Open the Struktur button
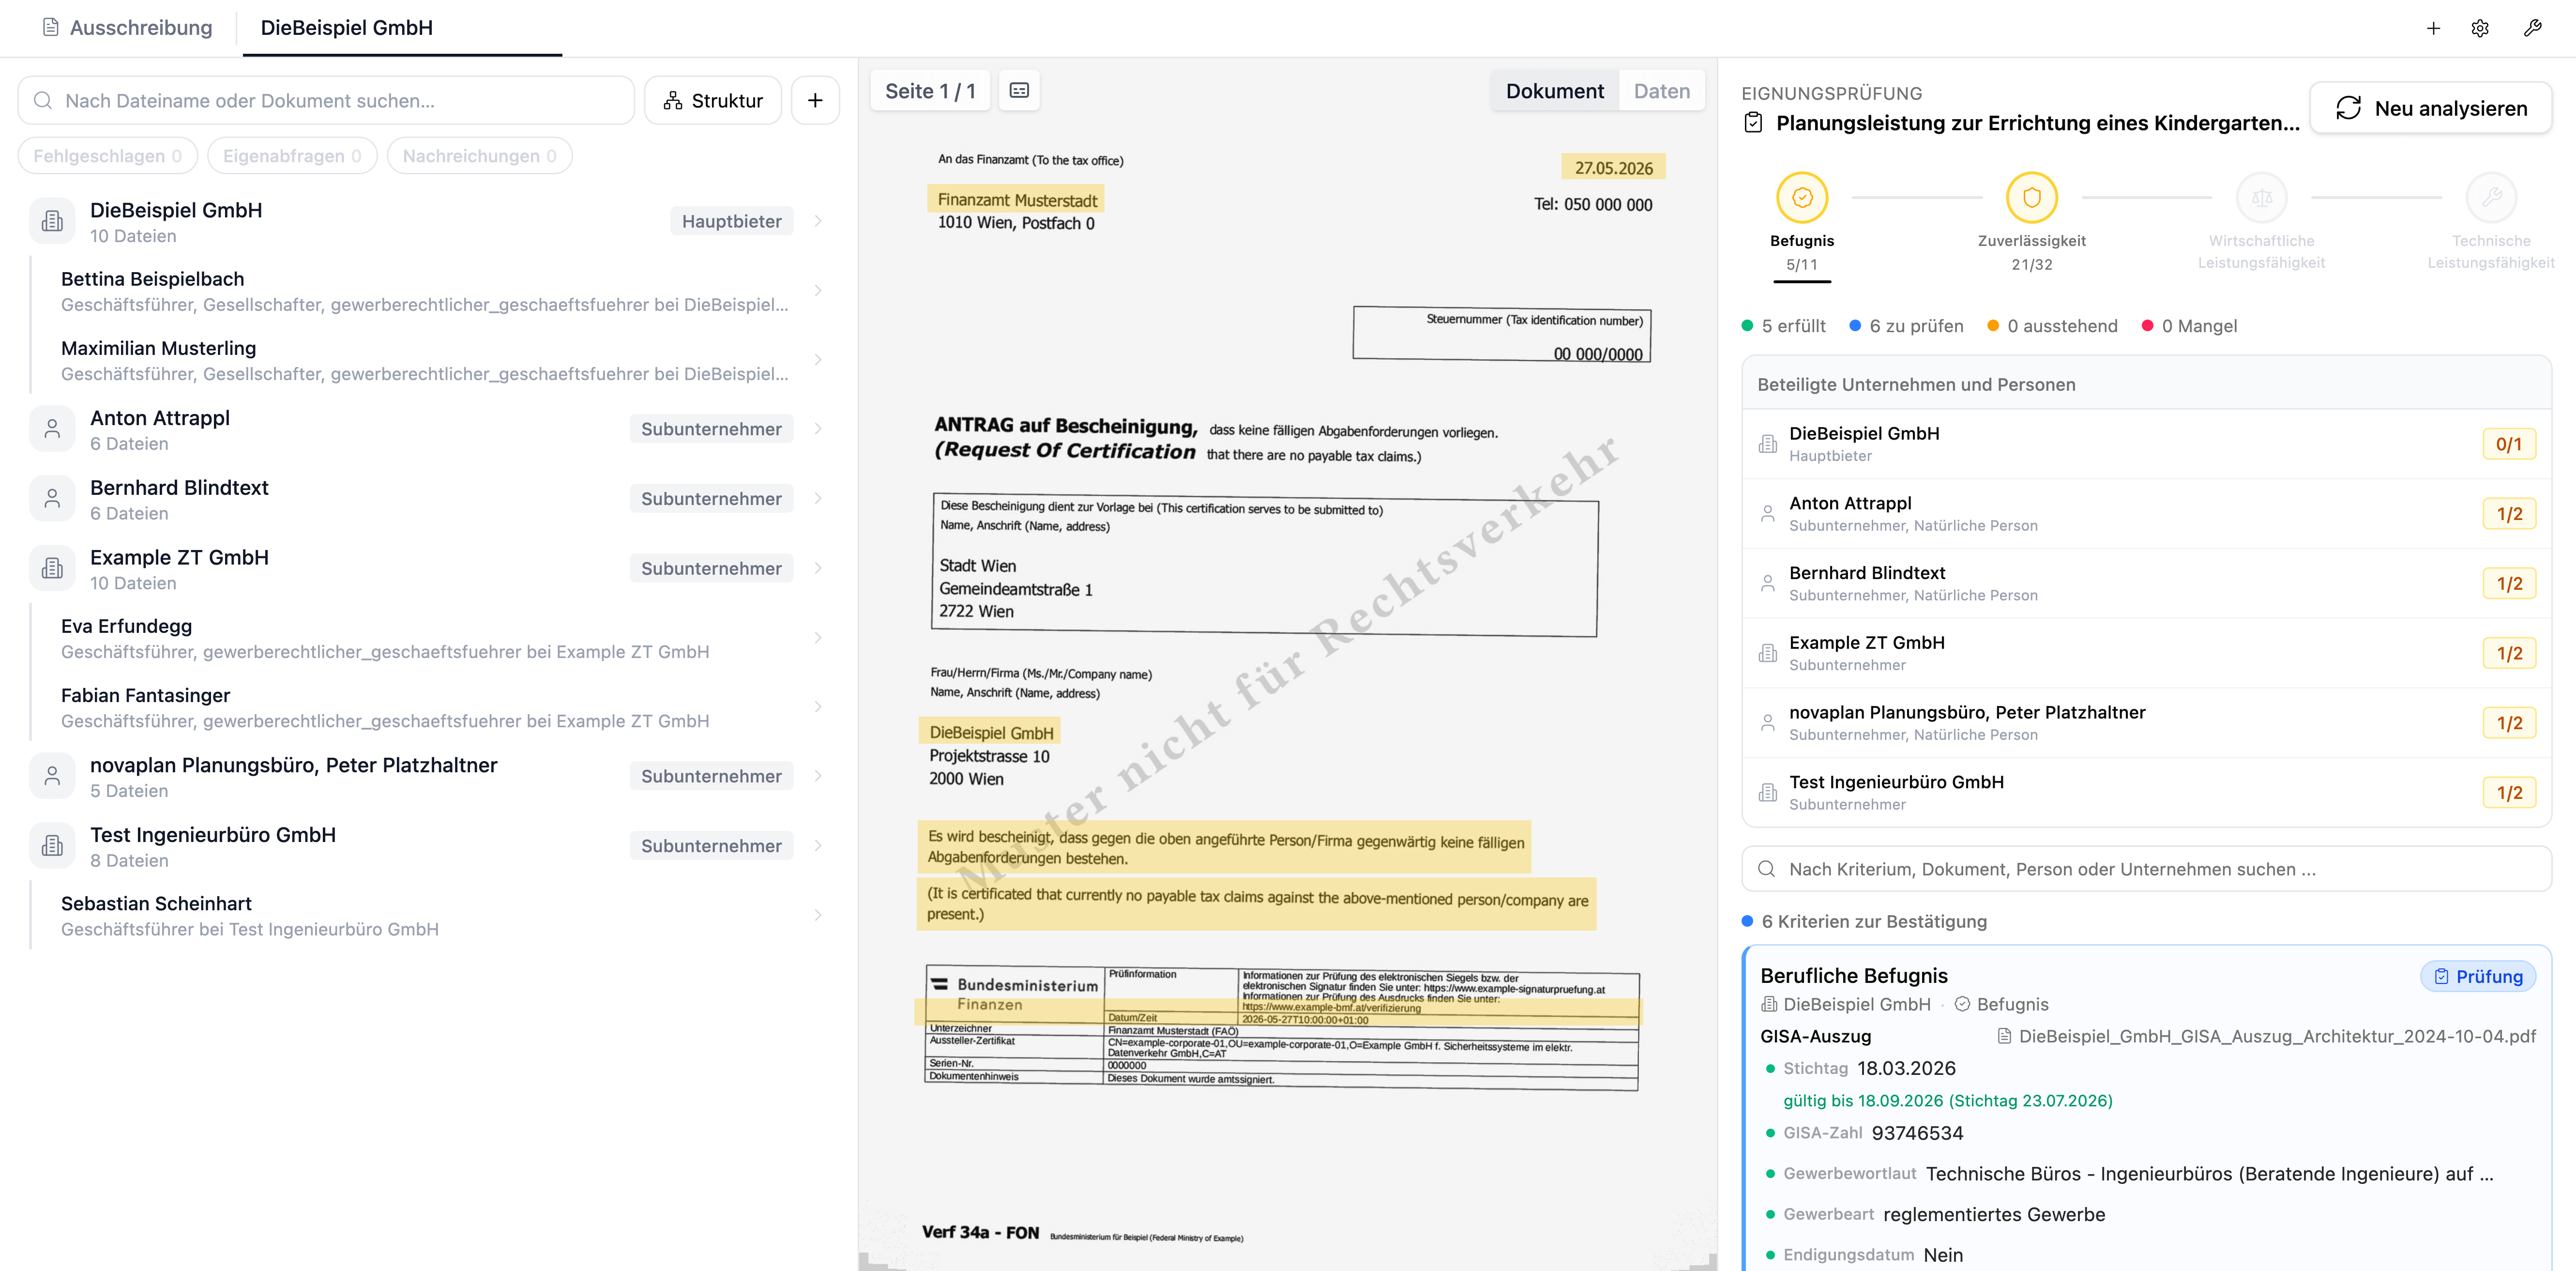This screenshot has height=1271, width=2576. pos(713,100)
